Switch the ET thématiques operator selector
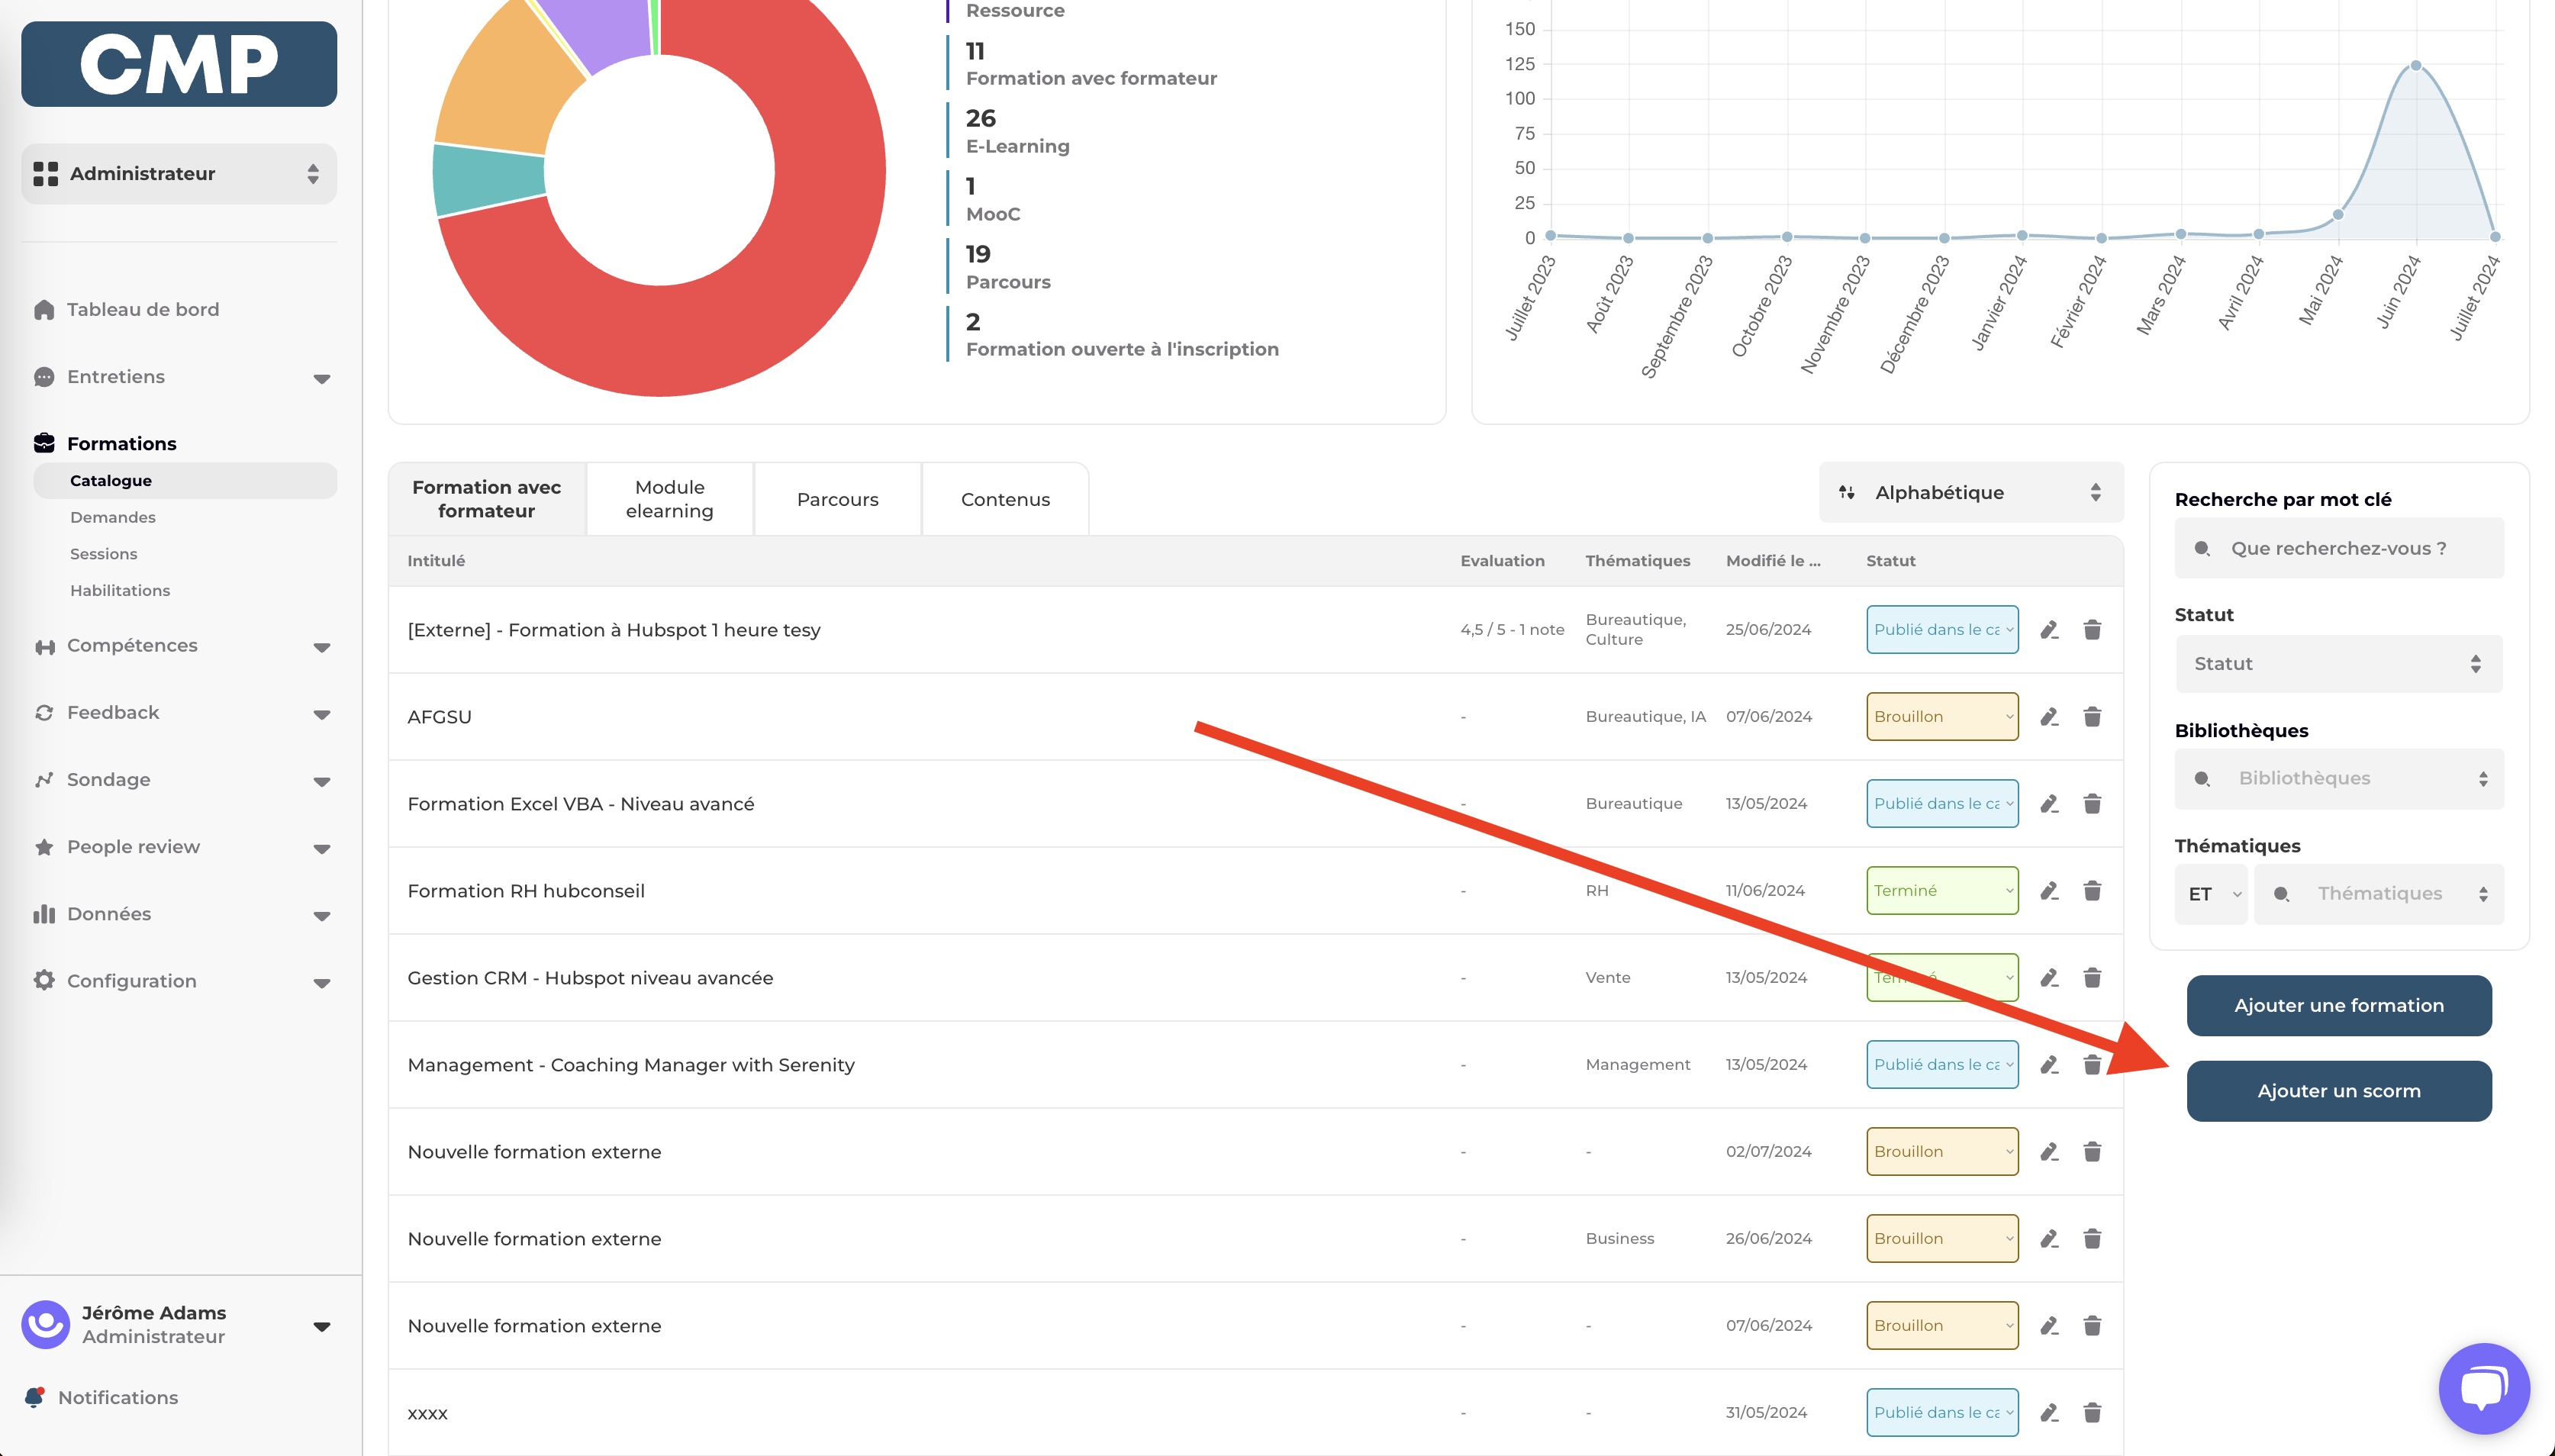Viewport: 2555px width, 1456px height. point(2212,893)
